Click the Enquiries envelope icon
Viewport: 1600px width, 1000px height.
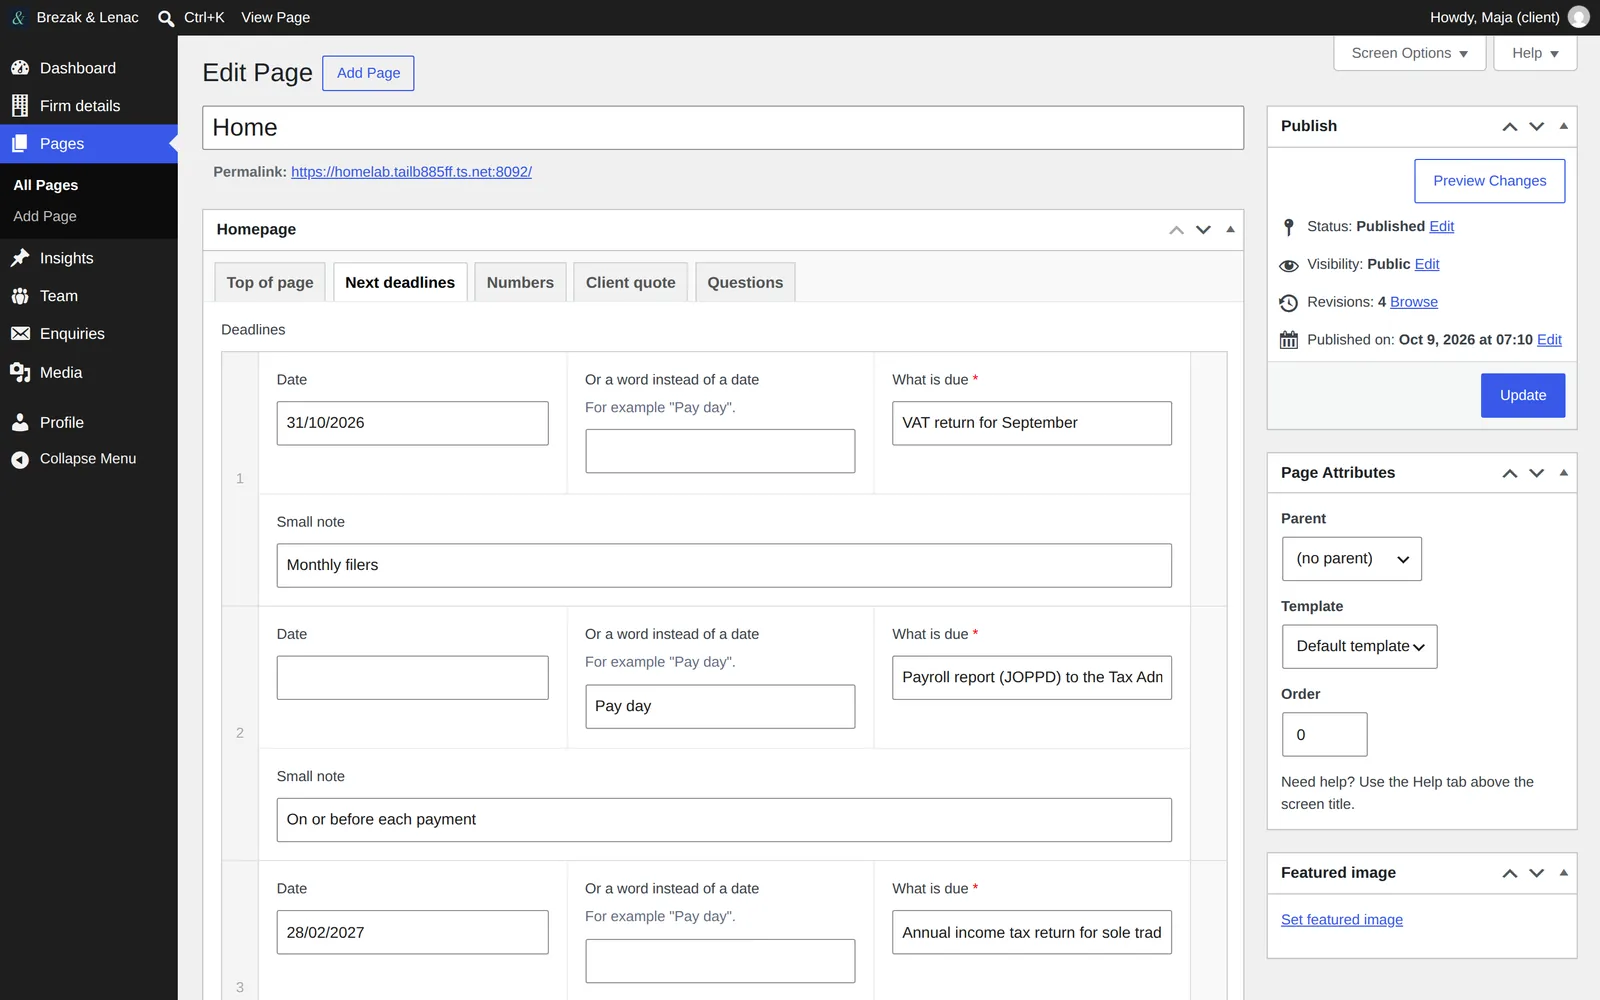click(x=20, y=334)
